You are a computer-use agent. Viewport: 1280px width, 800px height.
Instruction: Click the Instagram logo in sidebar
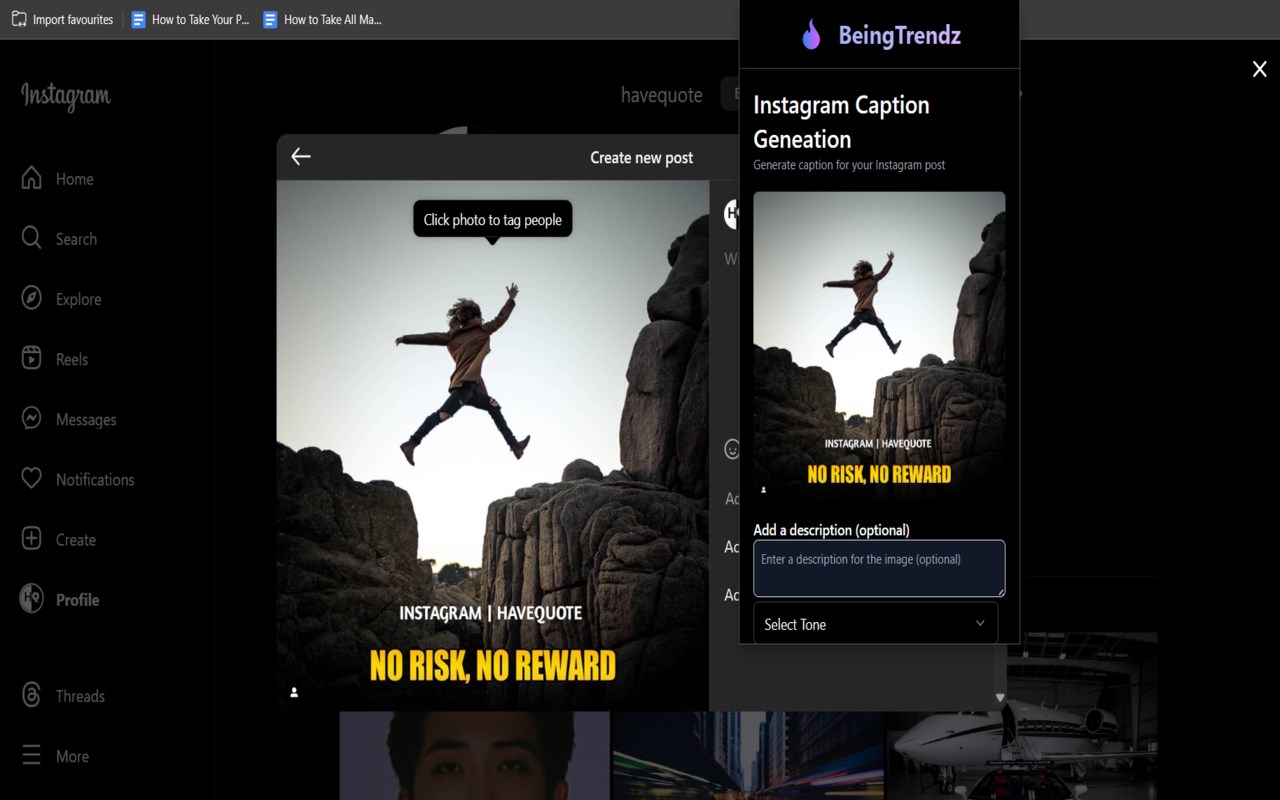(x=66, y=96)
